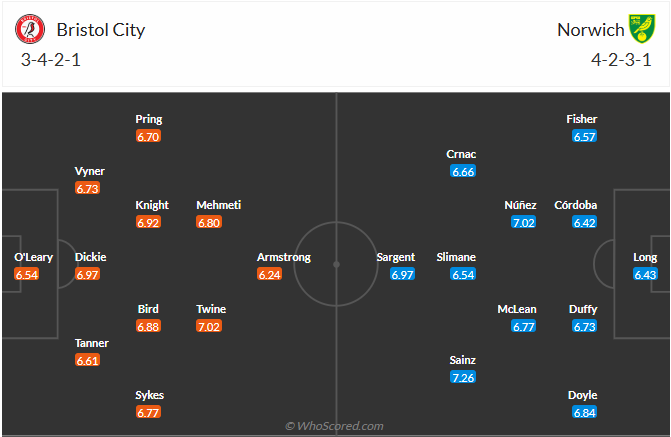This screenshot has height=437, width=671.
Task: Click goalkeeper Long's name
Action: 646,257
